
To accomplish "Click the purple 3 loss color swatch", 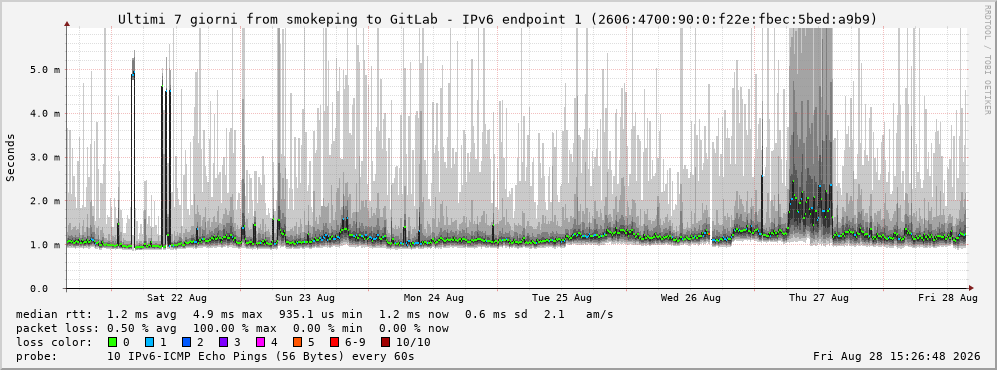I will [223, 343].
